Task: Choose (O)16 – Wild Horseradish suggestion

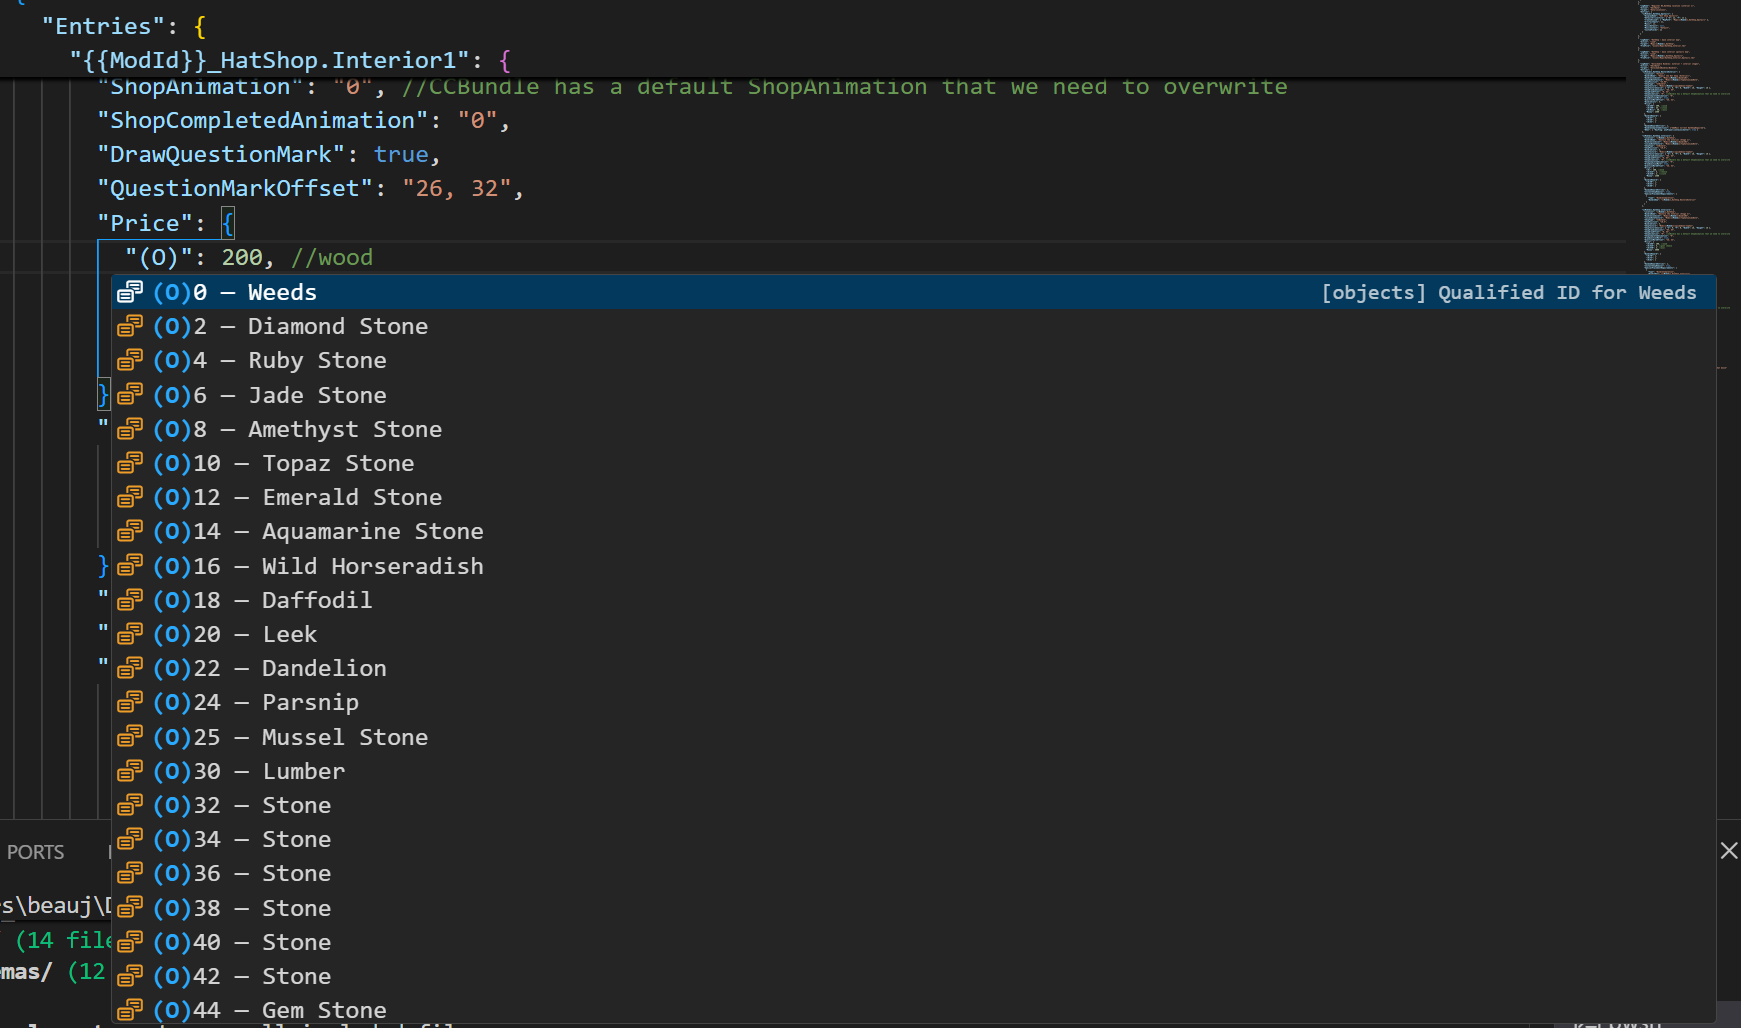Action: [x=913, y=566]
